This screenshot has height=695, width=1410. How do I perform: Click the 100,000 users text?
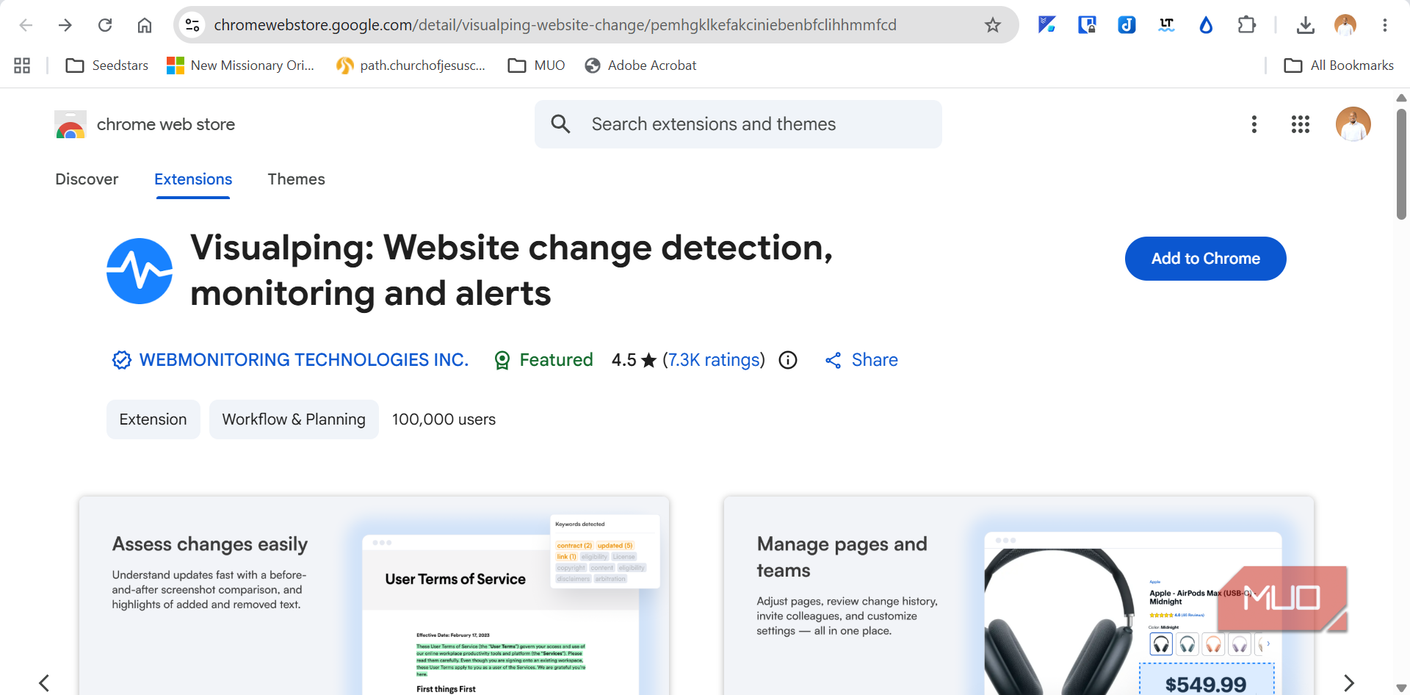point(444,419)
